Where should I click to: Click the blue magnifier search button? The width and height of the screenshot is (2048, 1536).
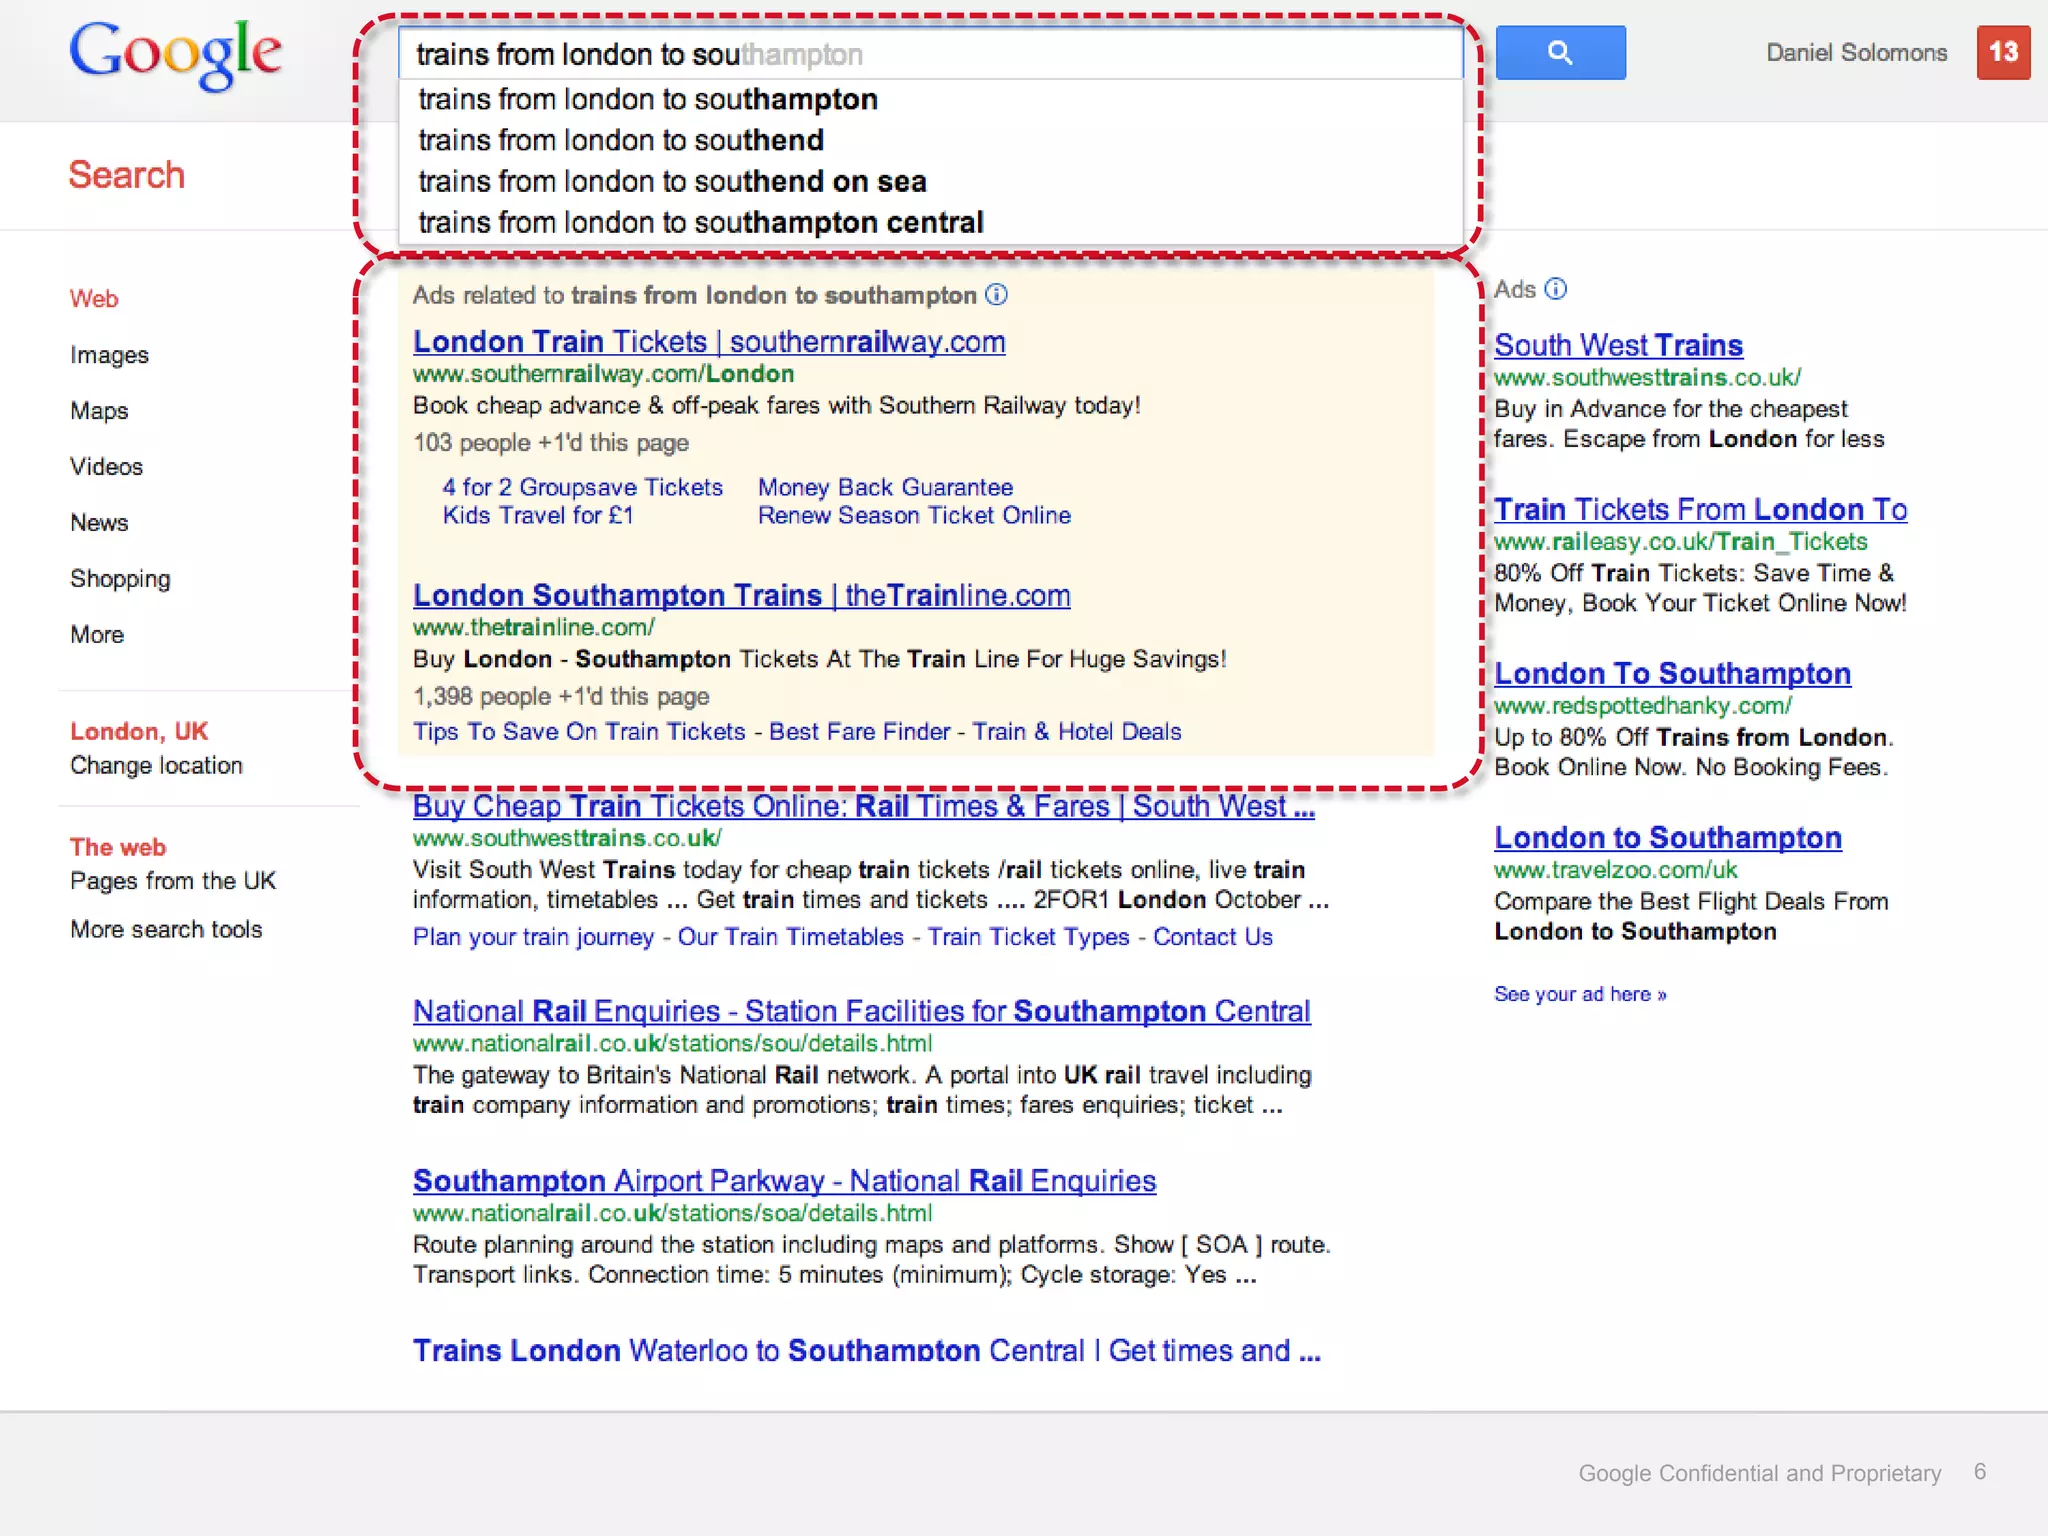click(1560, 53)
